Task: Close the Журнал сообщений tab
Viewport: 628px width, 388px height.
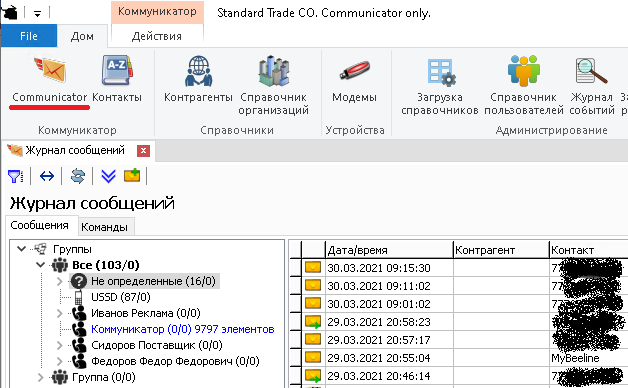Action: coord(143,151)
